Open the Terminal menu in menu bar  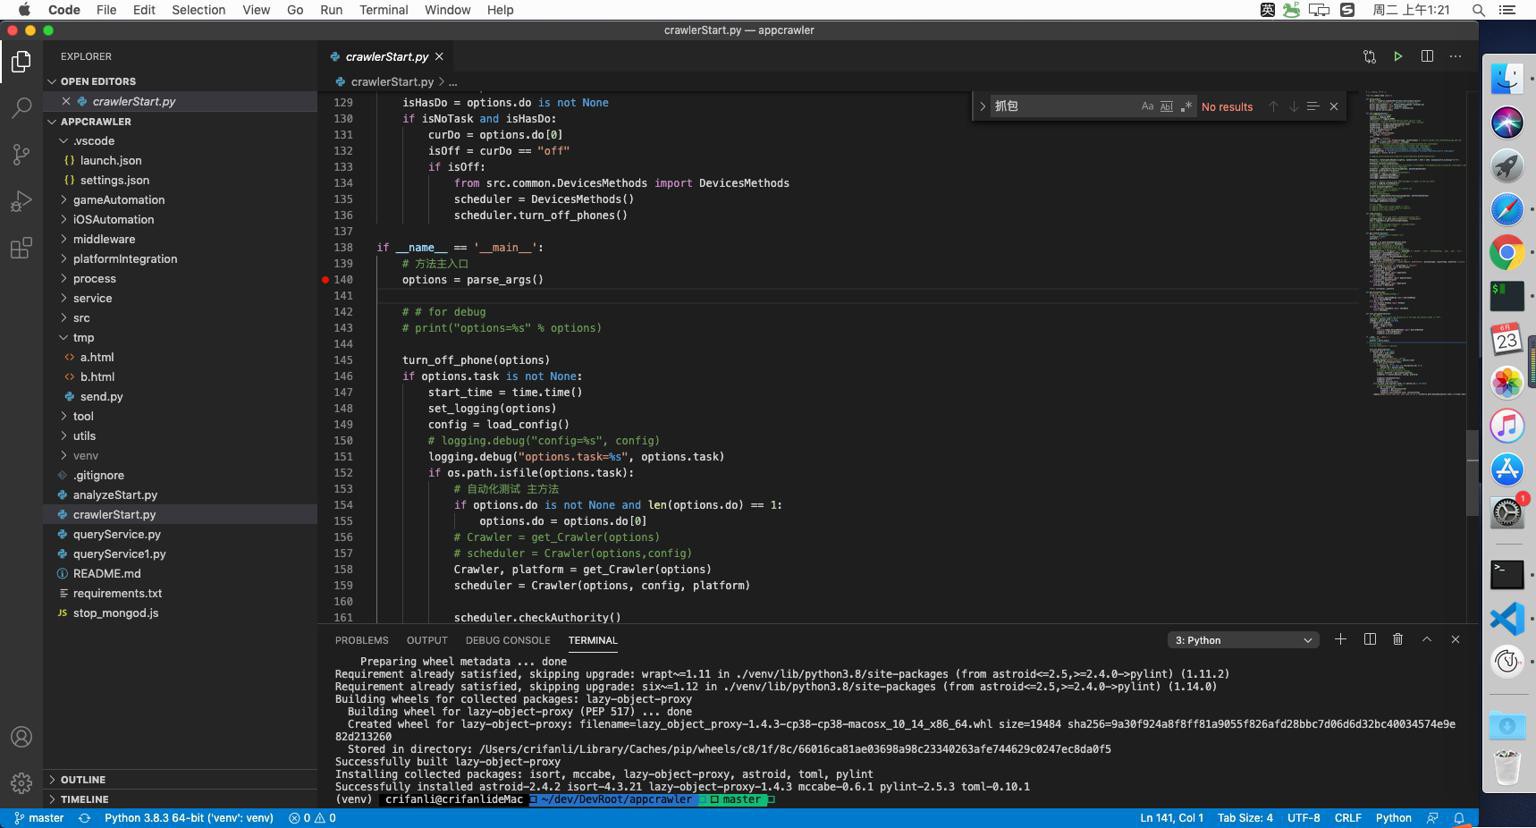(384, 10)
